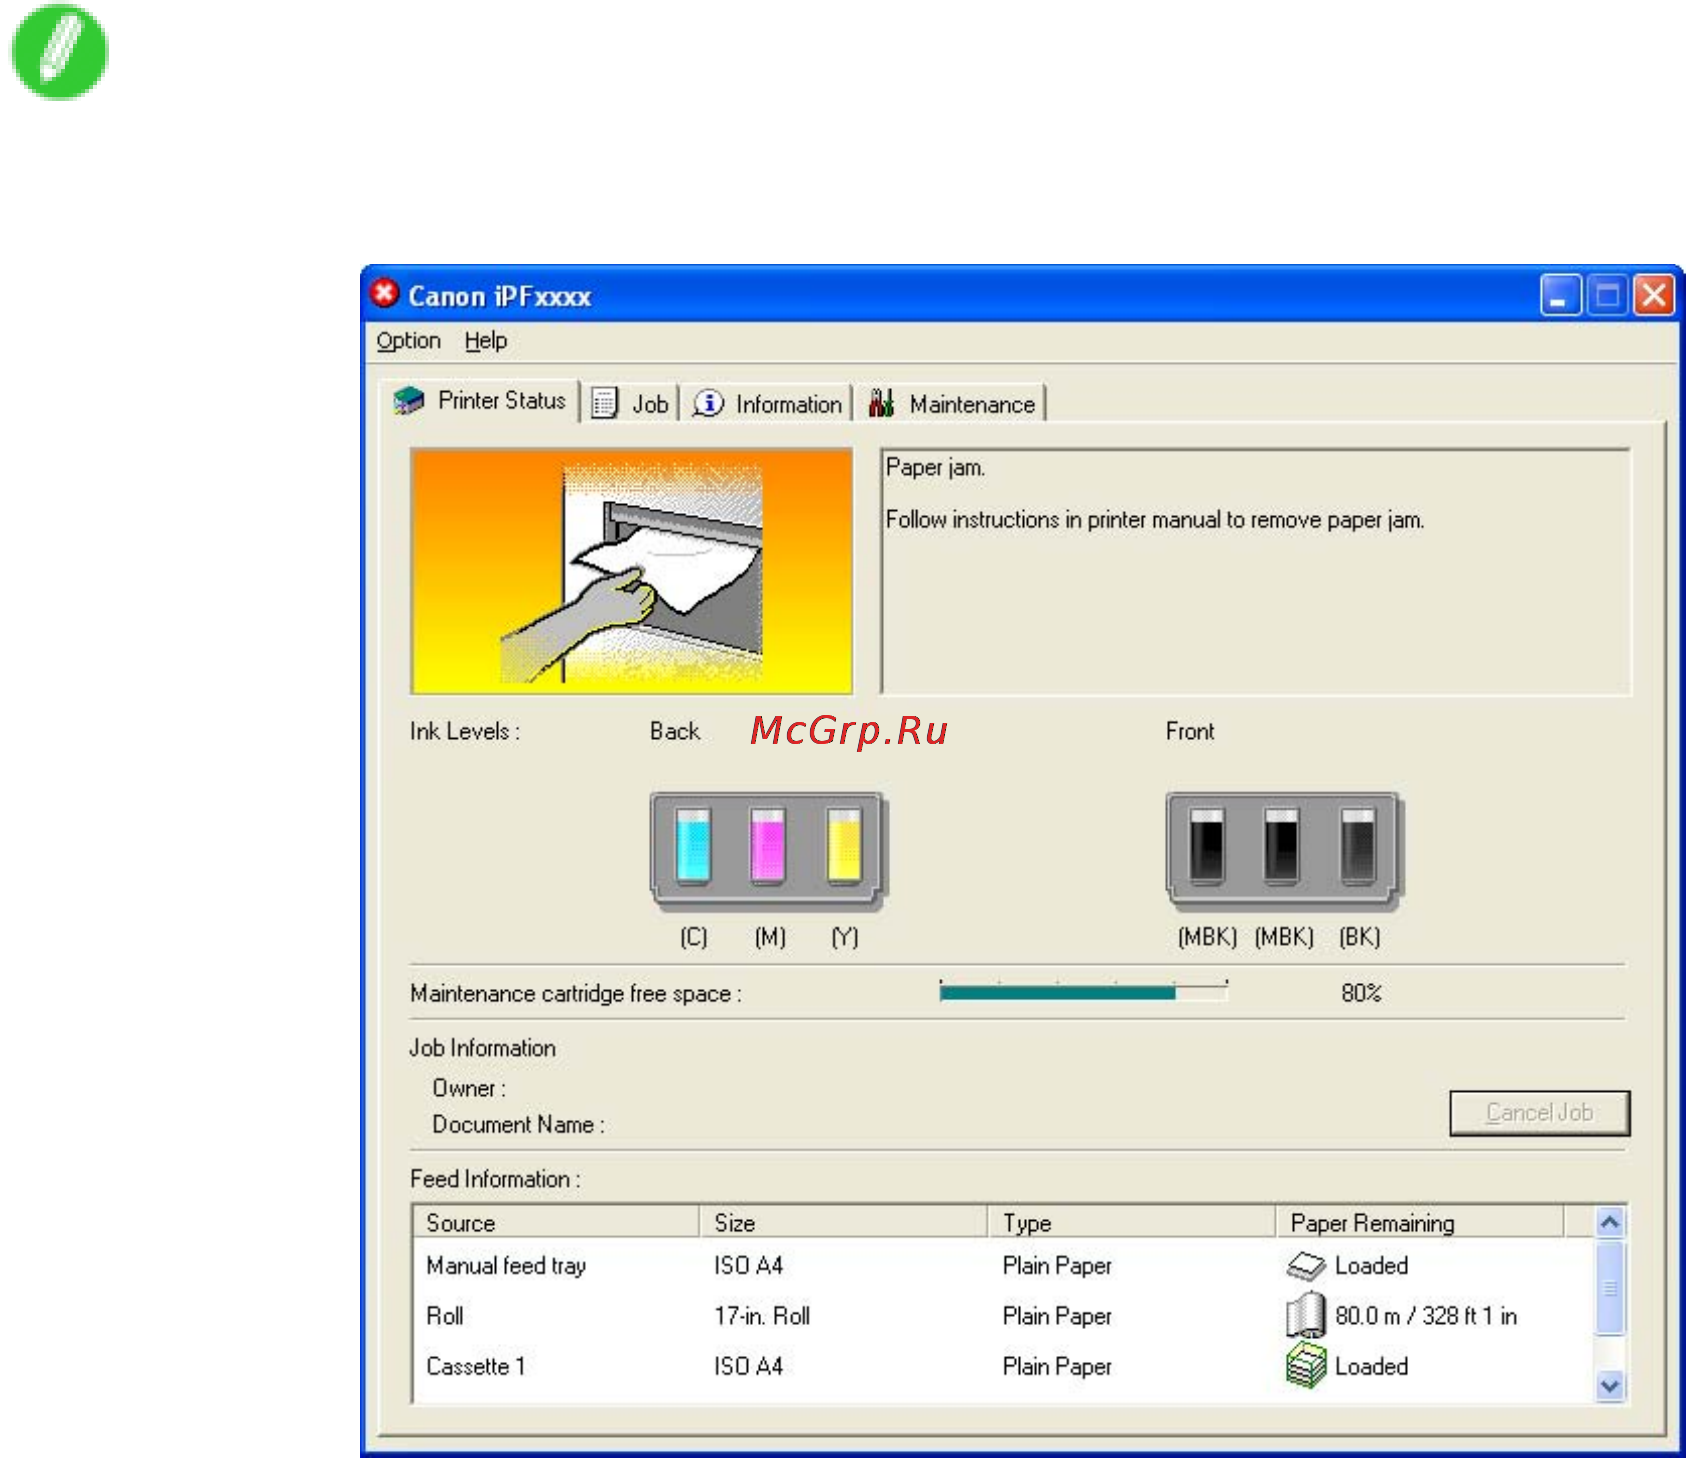Click the 'Paper jam.' status message
This screenshot has height=1458, width=1686.
935,468
